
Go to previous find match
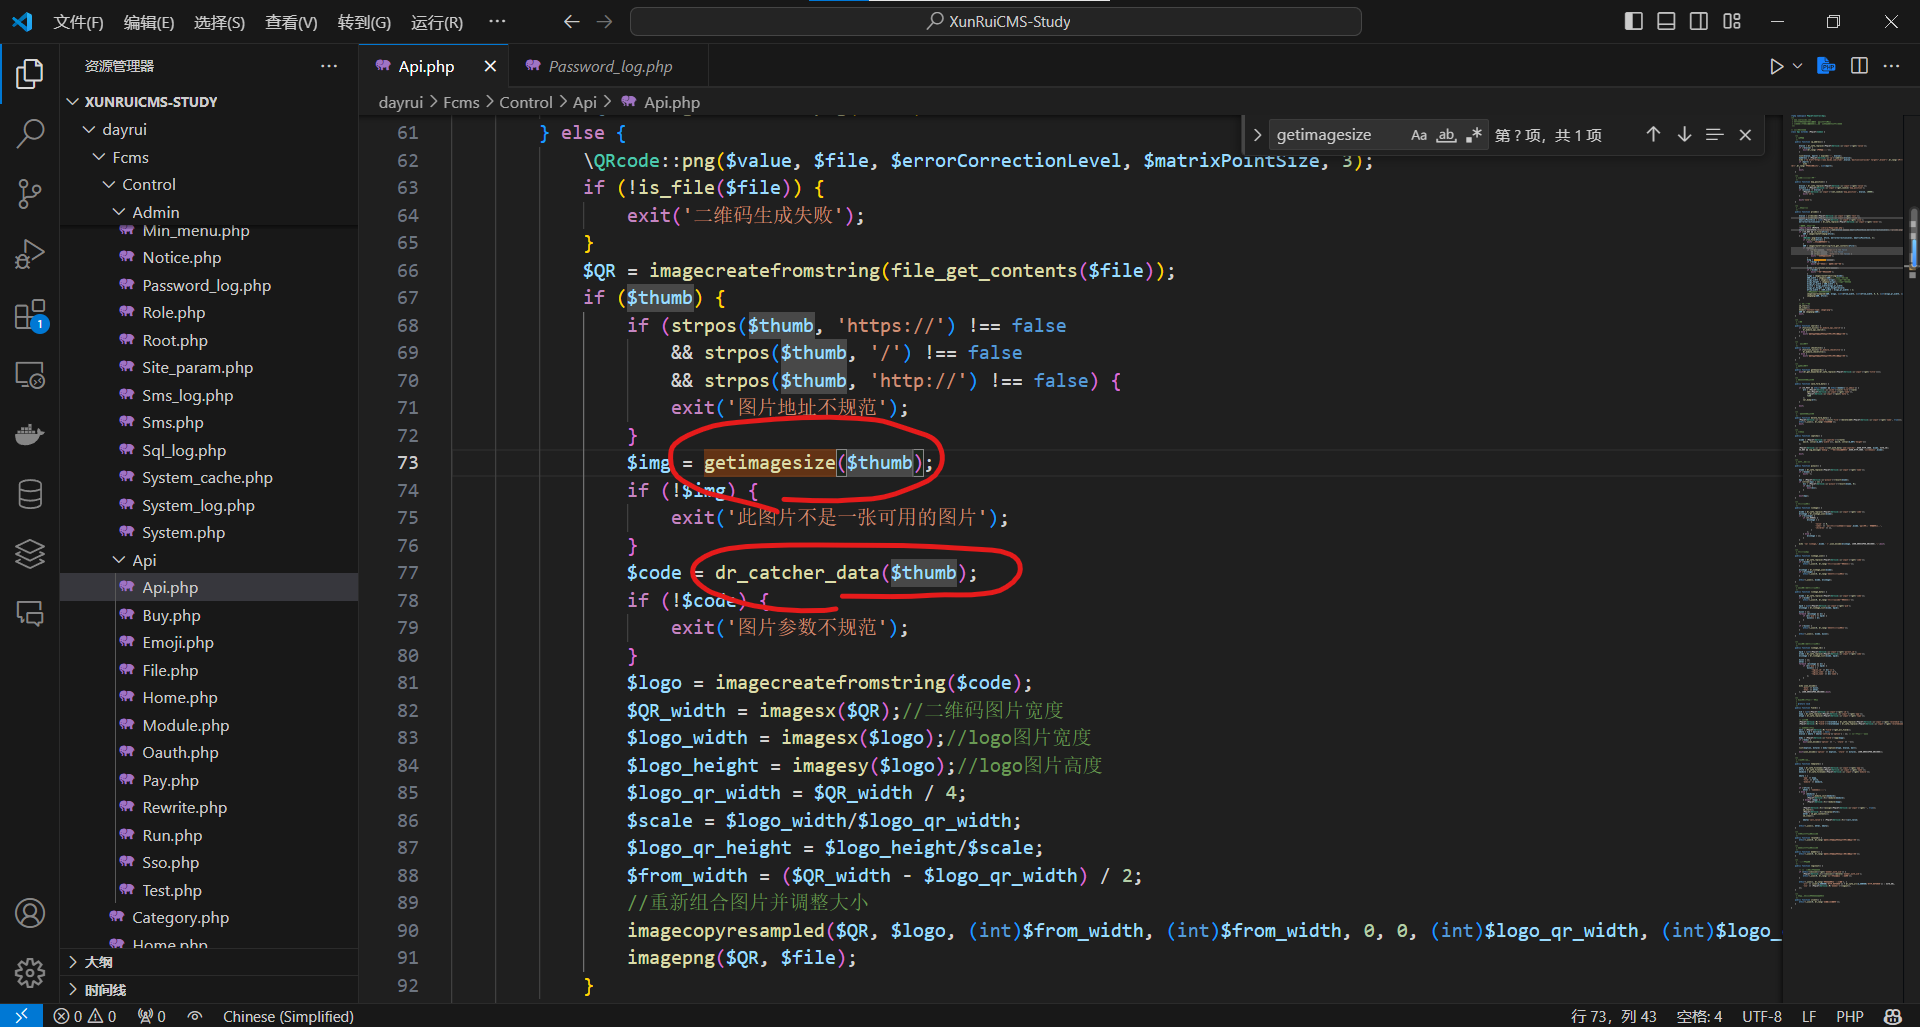(1653, 135)
